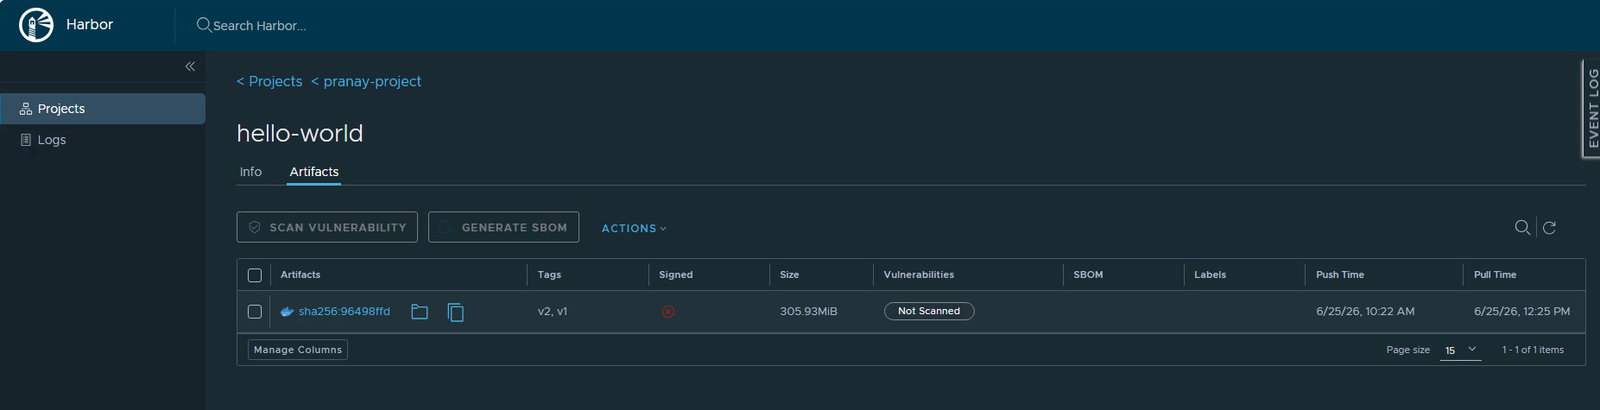Click the Artifacts column header
This screenshot has width=1600, height=410.
tap(300, 275)
